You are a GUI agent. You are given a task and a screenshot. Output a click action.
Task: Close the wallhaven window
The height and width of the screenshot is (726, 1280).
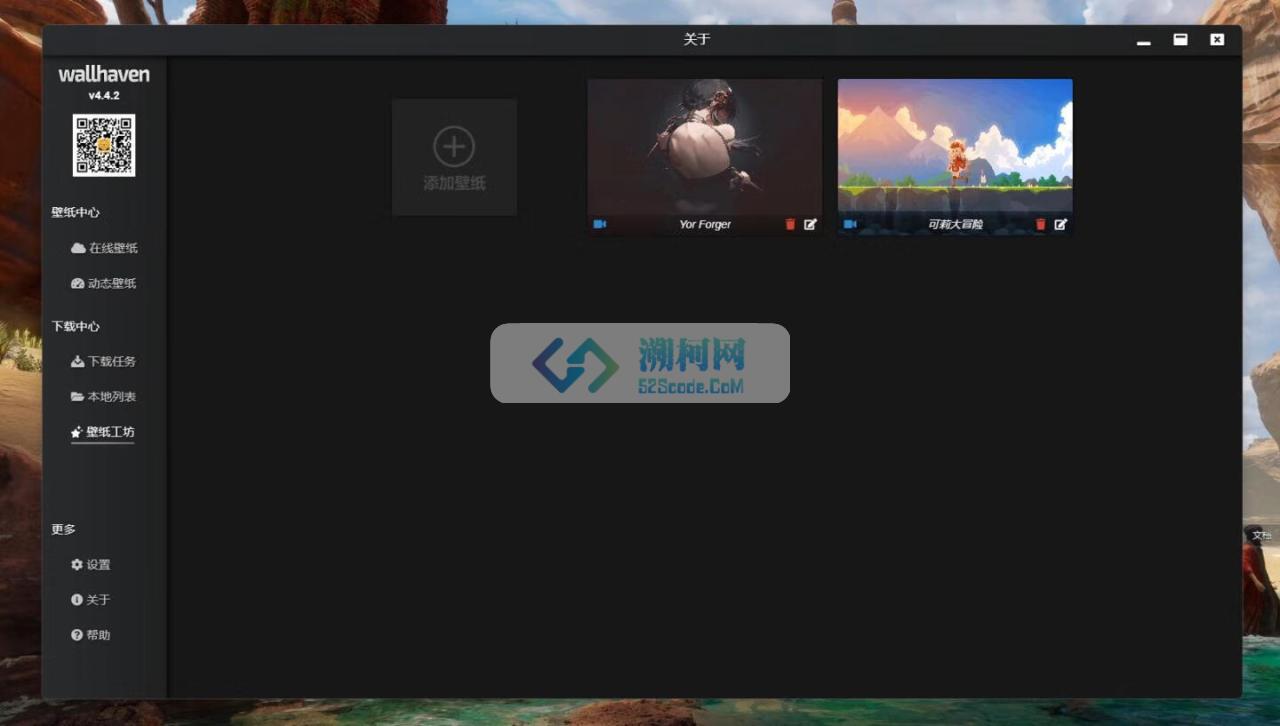coord(1217,39)
